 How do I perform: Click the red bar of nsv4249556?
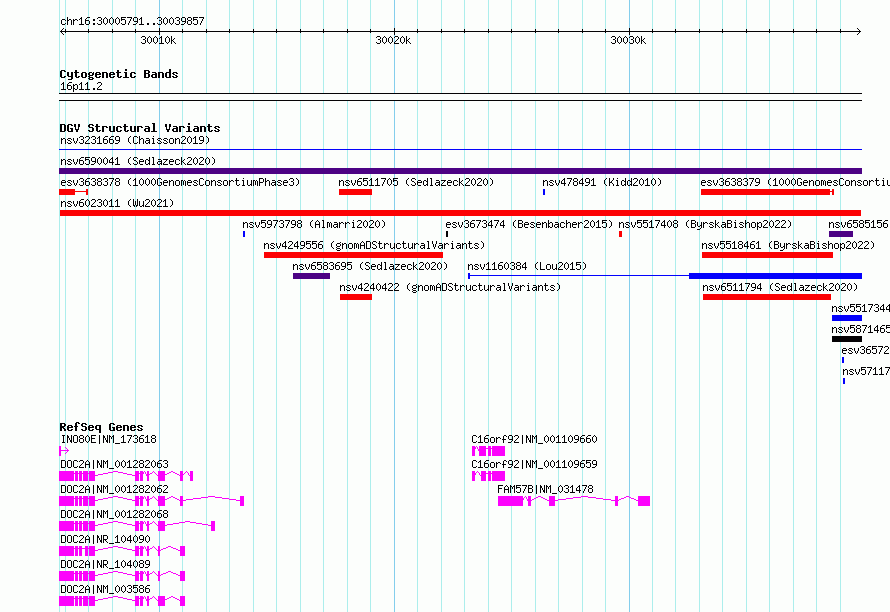point(353,255)
